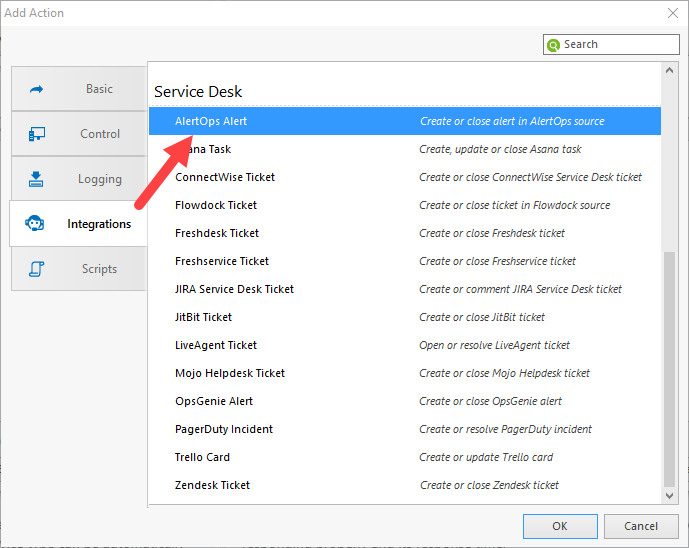Image resolution: width=689 pixels, height=548 pixels.
Task: Select the Zendesk Ticket row
Action: point(405,485)
